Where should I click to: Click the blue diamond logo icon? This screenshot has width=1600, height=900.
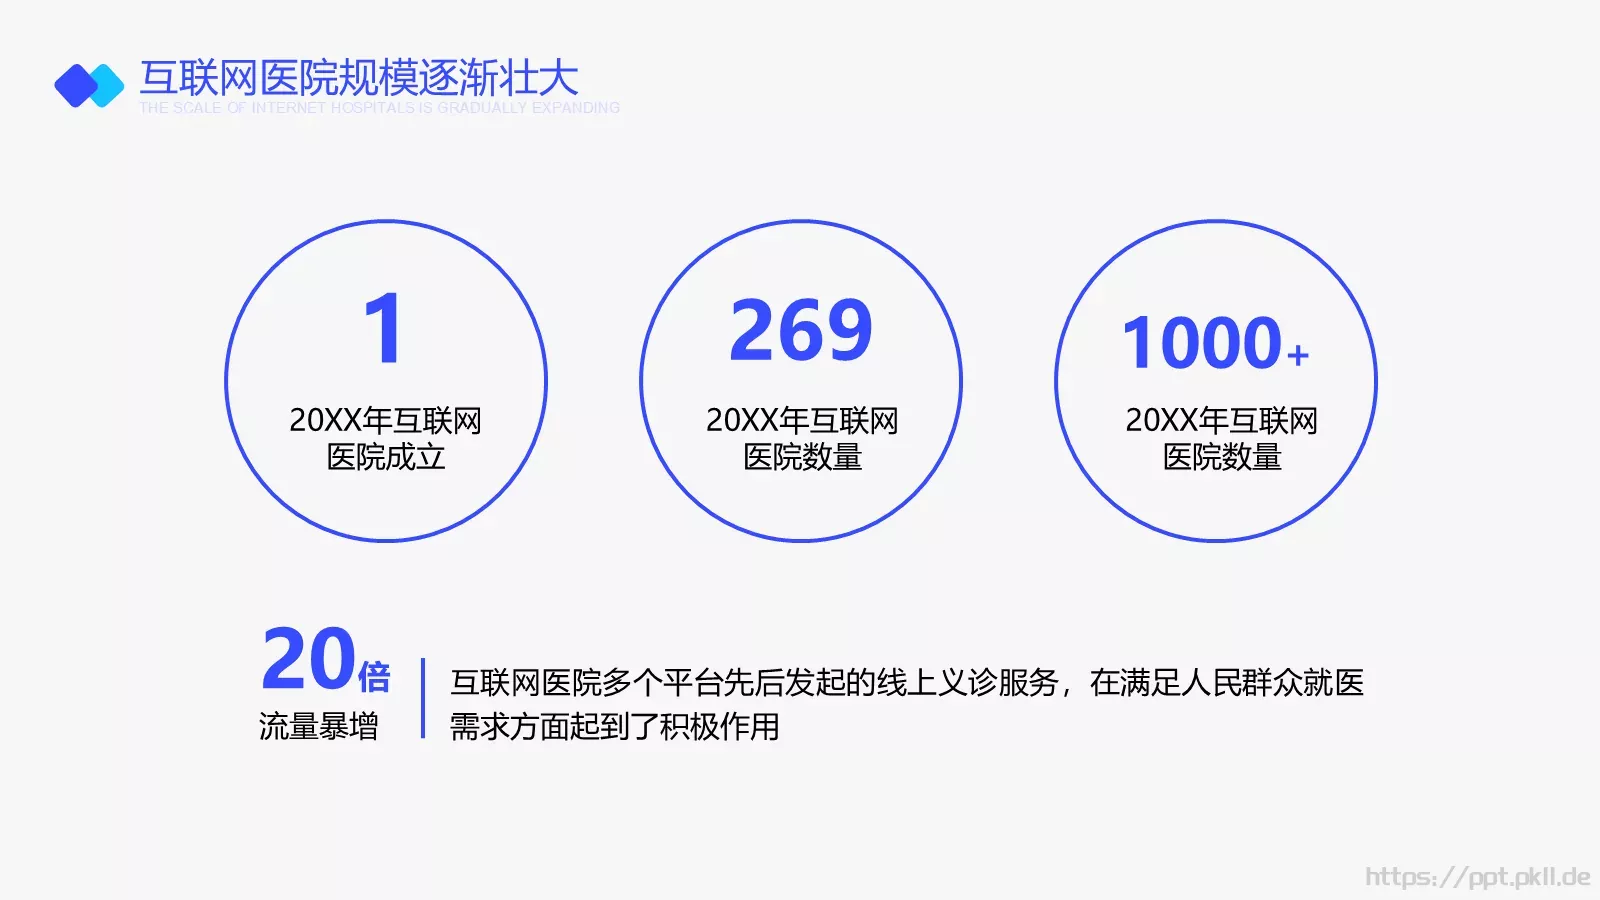(89, 85)
